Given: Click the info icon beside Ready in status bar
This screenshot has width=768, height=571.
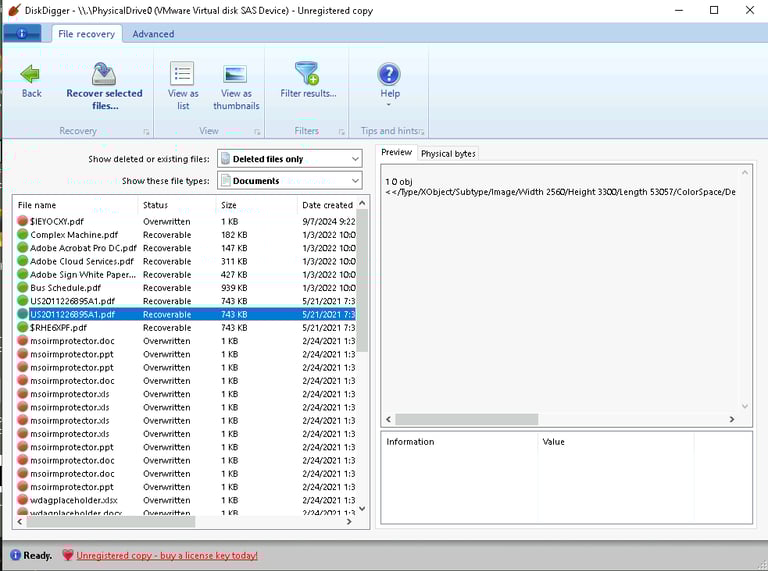Looking at the screenshot, I should pos(15,555).
